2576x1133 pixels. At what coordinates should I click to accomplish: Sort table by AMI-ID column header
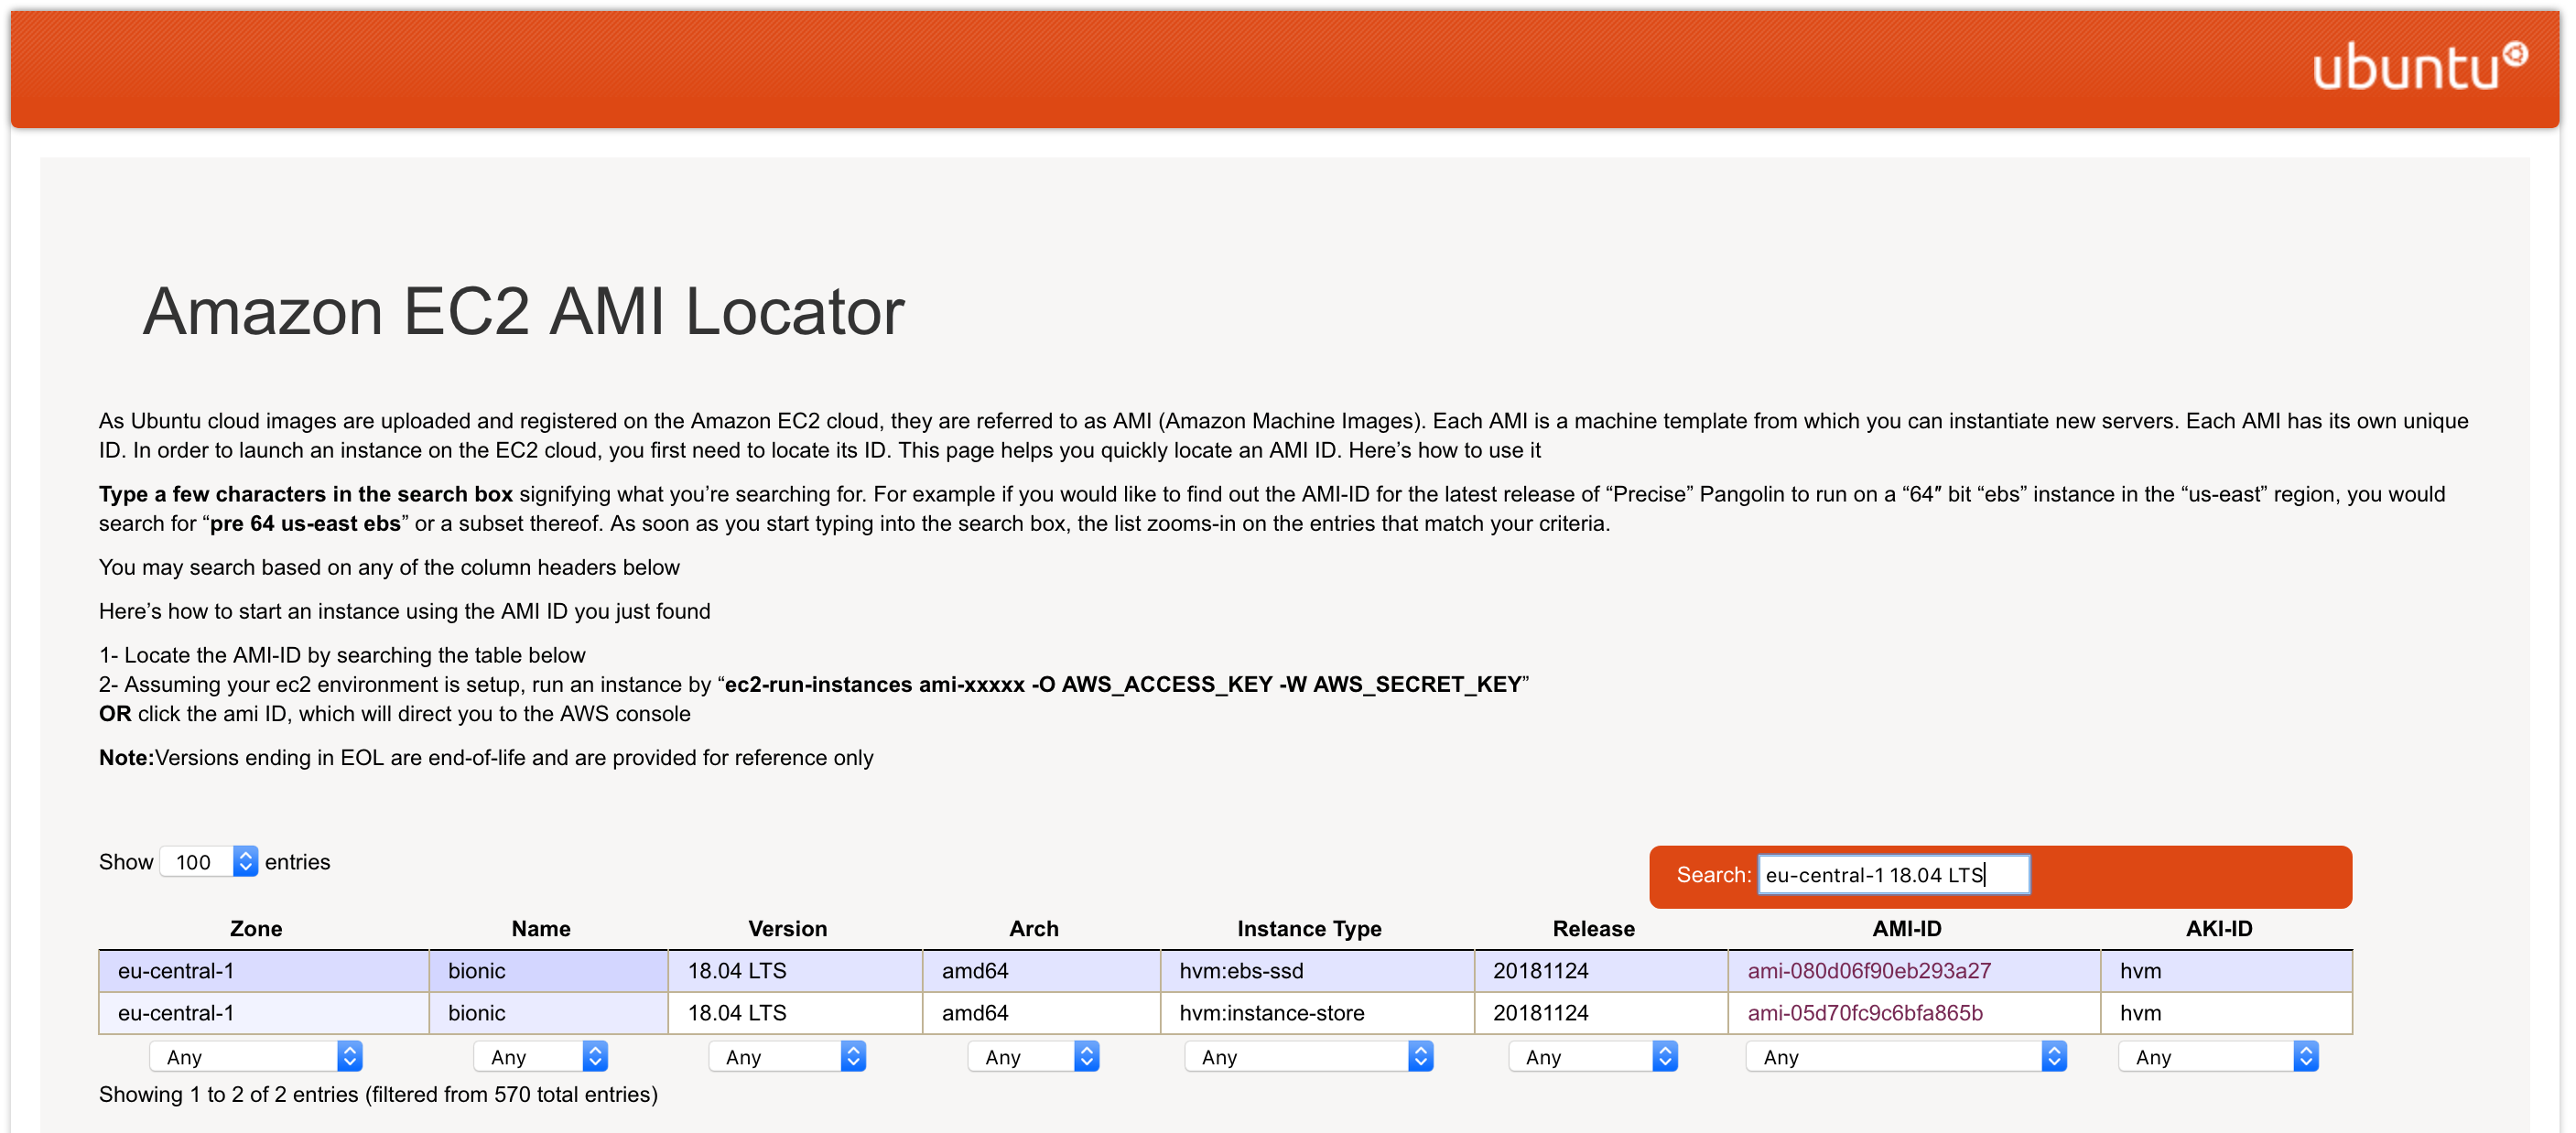click(1906, 928)
